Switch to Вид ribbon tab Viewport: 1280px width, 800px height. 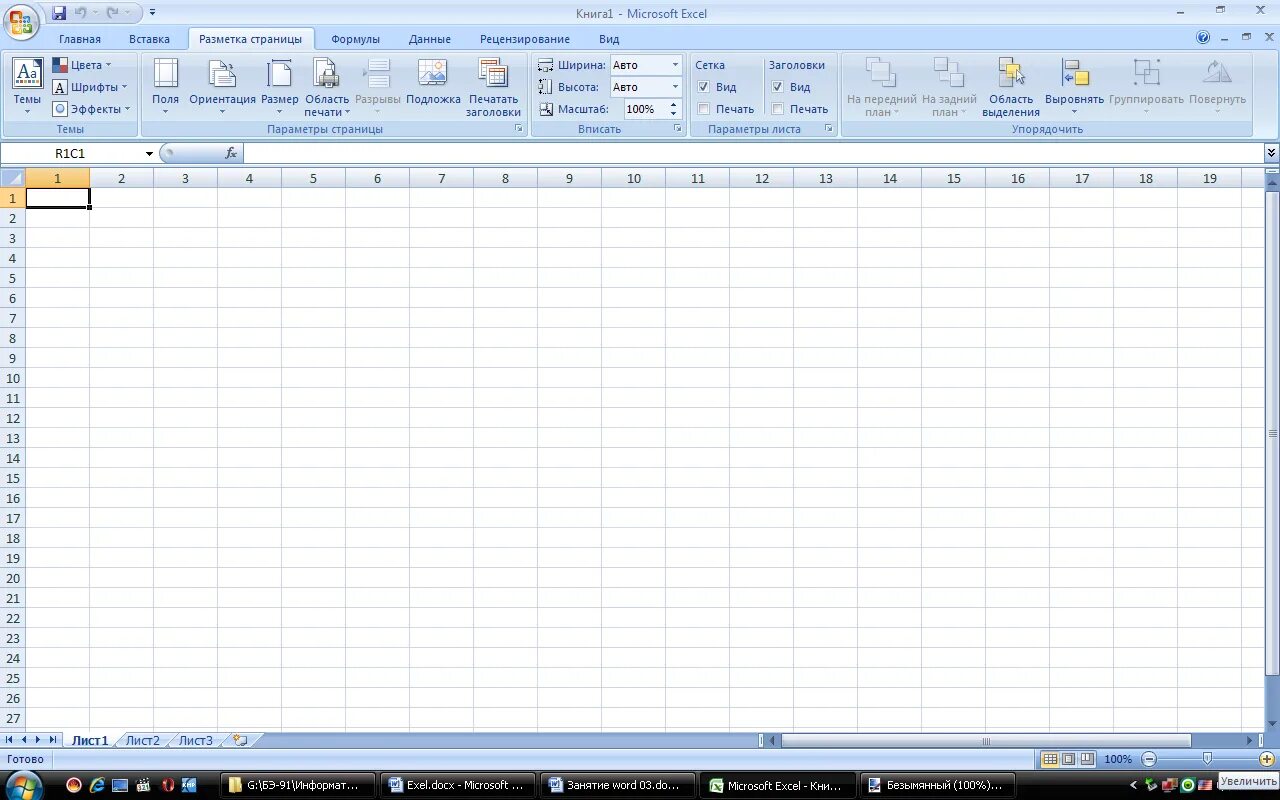click(x=609, y=39)
